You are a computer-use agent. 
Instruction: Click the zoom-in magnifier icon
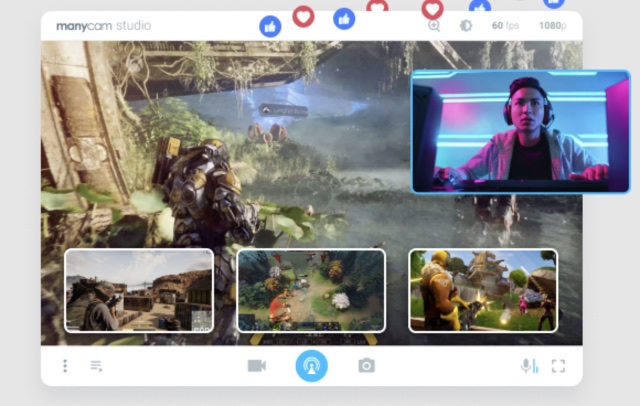(x=434, y=26)
